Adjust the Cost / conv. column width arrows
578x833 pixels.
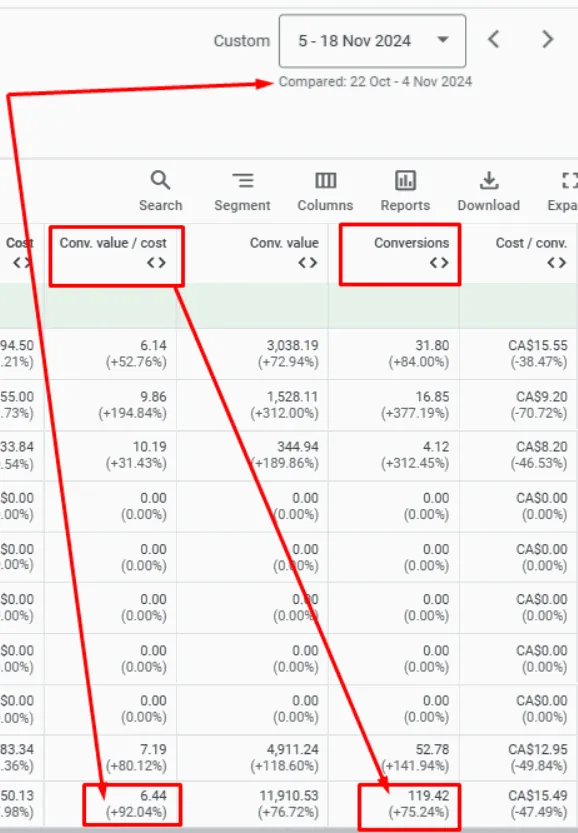click(557, 262)
